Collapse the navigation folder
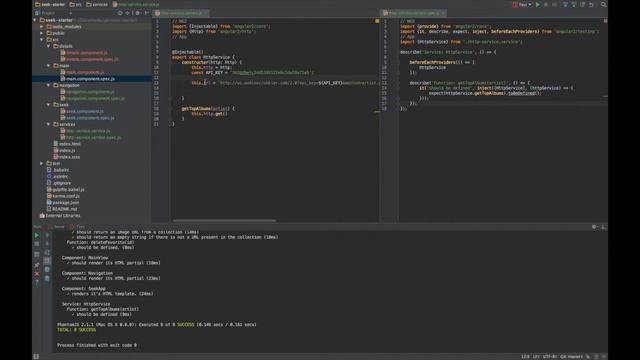Image resolution: width=640 pixels, height=360 pixels. click(49, 85)
